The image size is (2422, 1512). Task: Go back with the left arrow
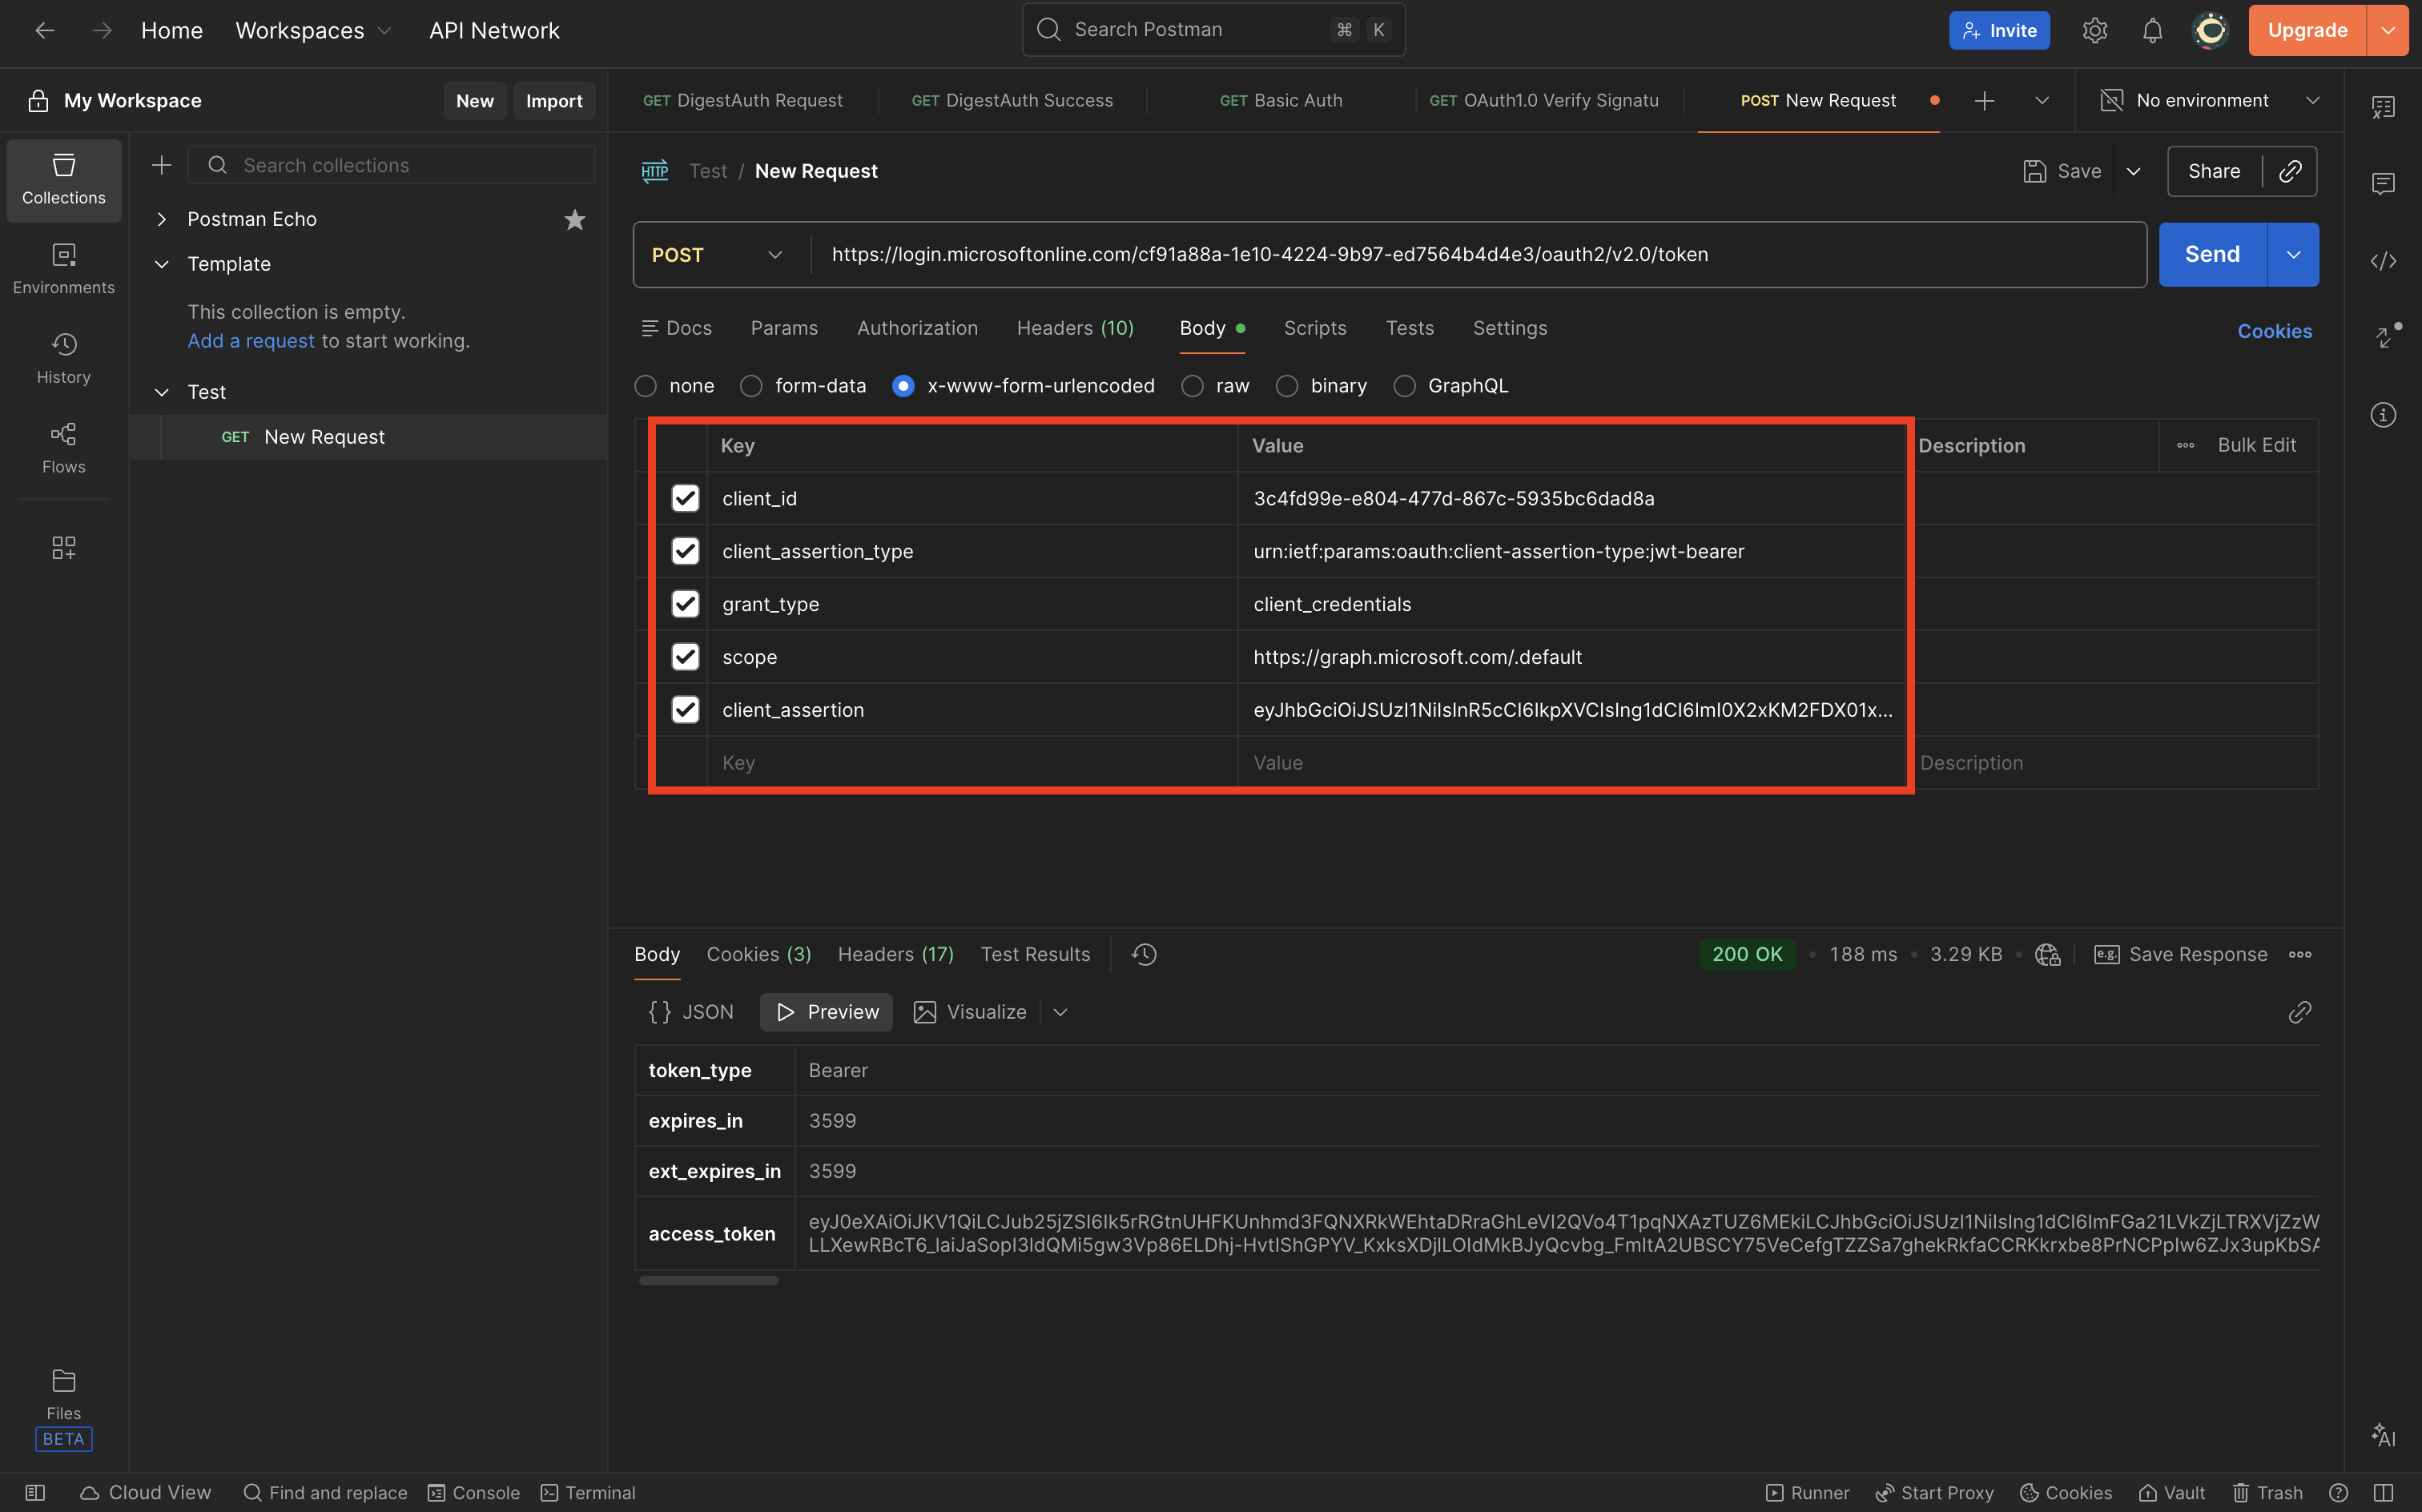click(x=44, y=30)
